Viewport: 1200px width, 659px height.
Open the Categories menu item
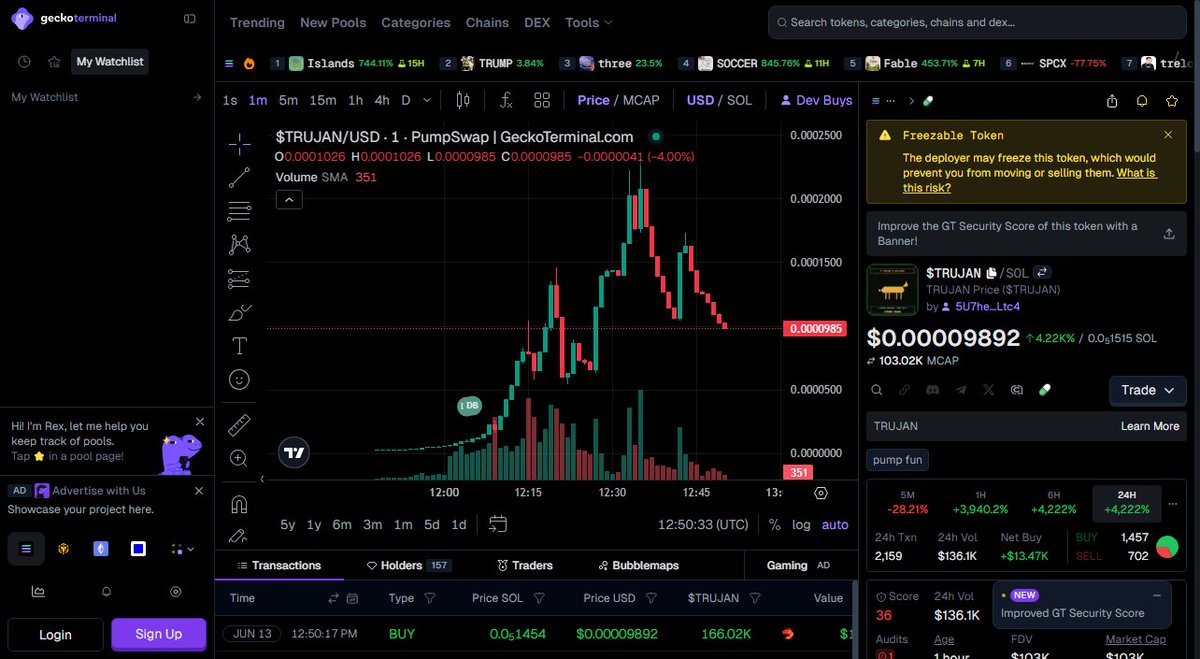tap(416, 22)
